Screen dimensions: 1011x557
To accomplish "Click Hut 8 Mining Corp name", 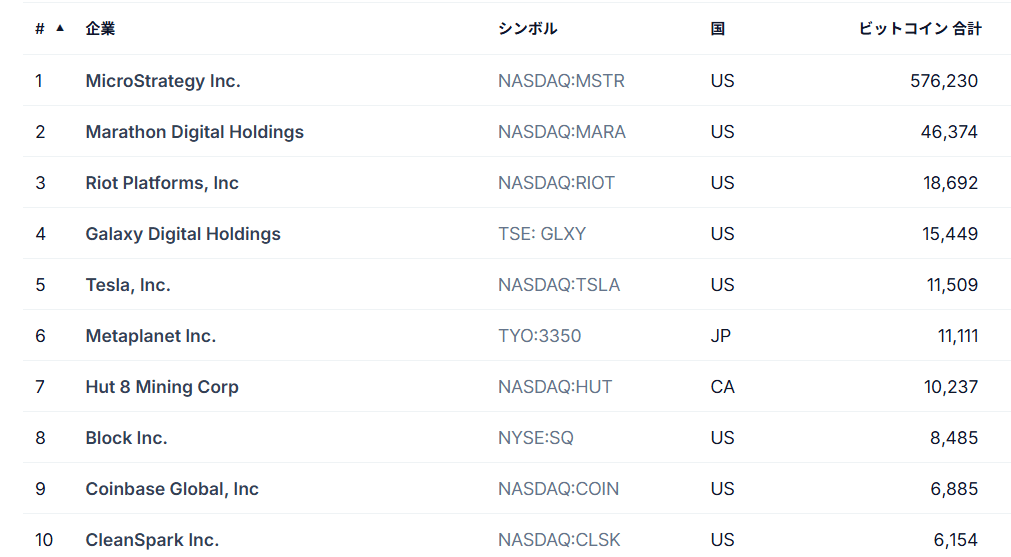I will click(x=162, y=387).
